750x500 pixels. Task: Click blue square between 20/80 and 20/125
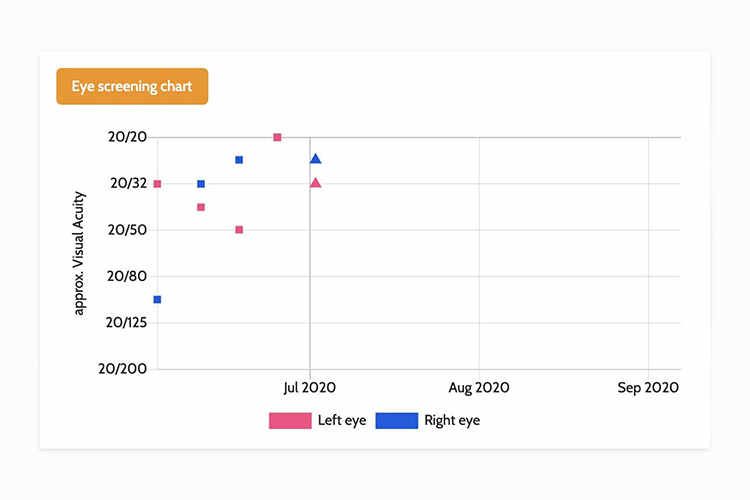tap(157, 299)
